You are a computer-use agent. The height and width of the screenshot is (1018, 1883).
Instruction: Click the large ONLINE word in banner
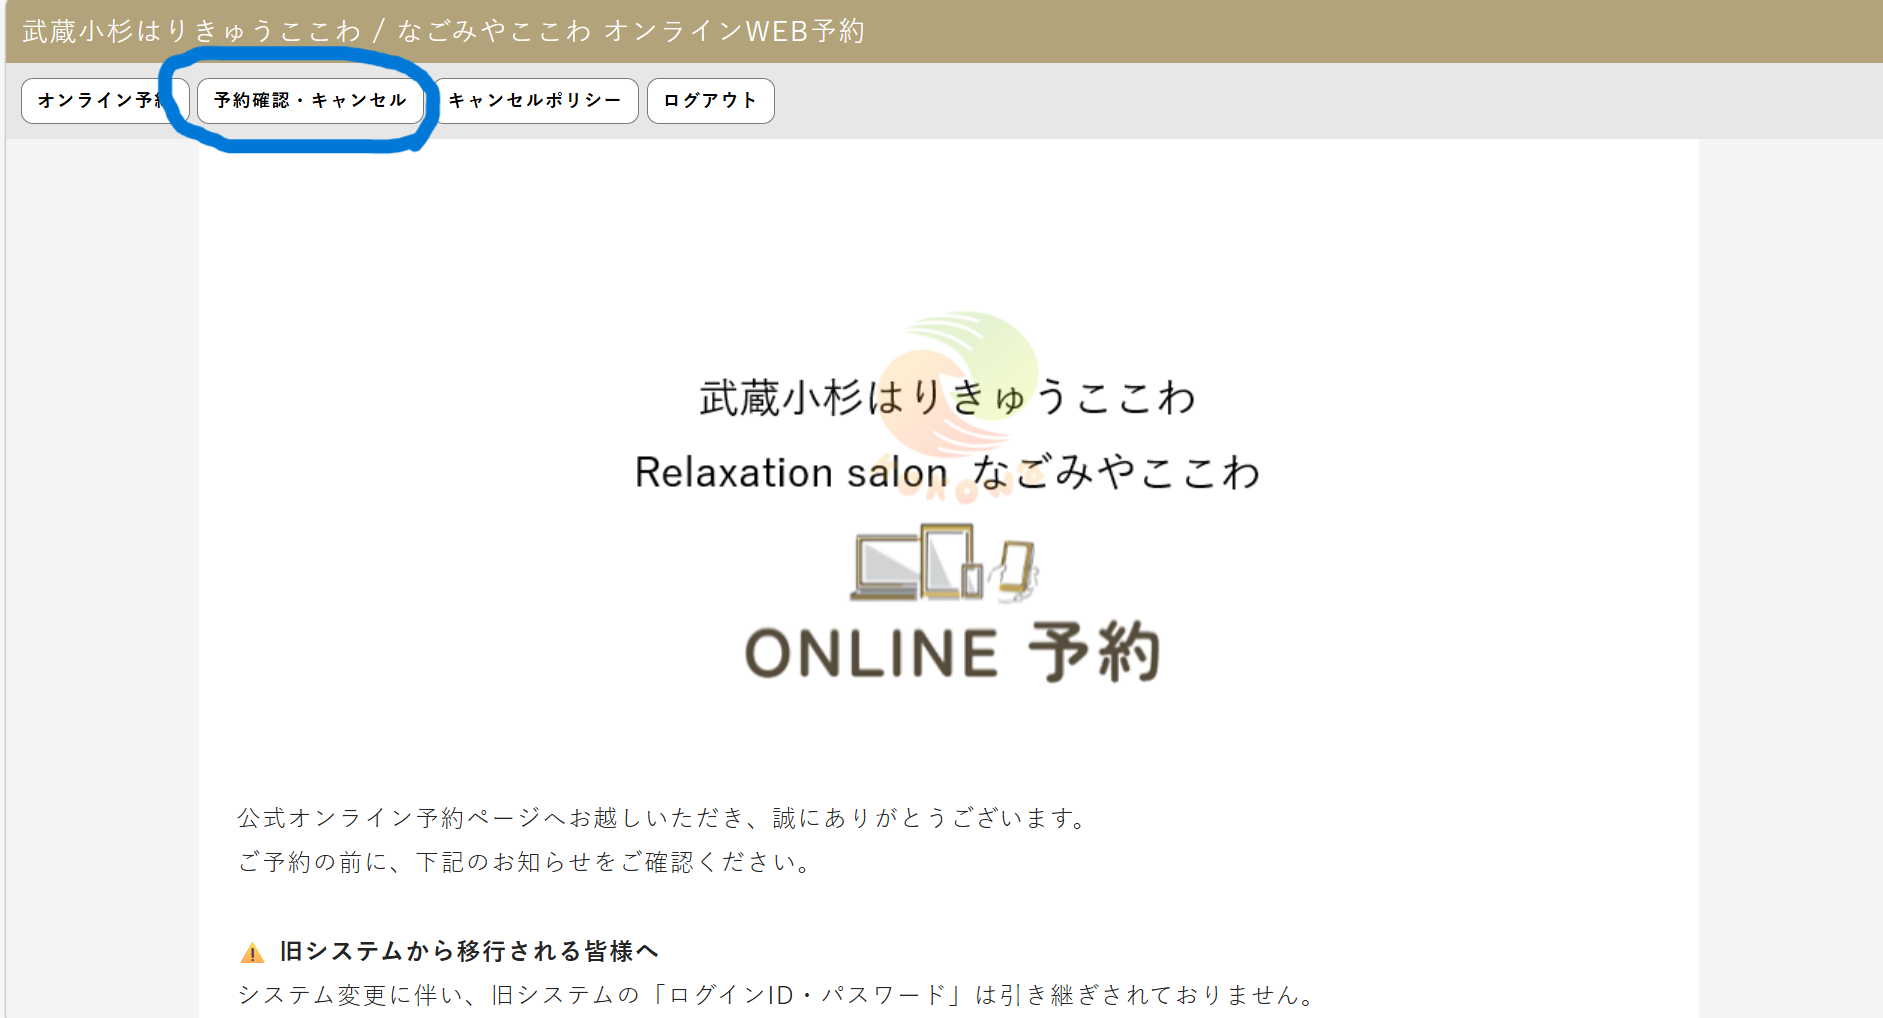coord(871,654)
